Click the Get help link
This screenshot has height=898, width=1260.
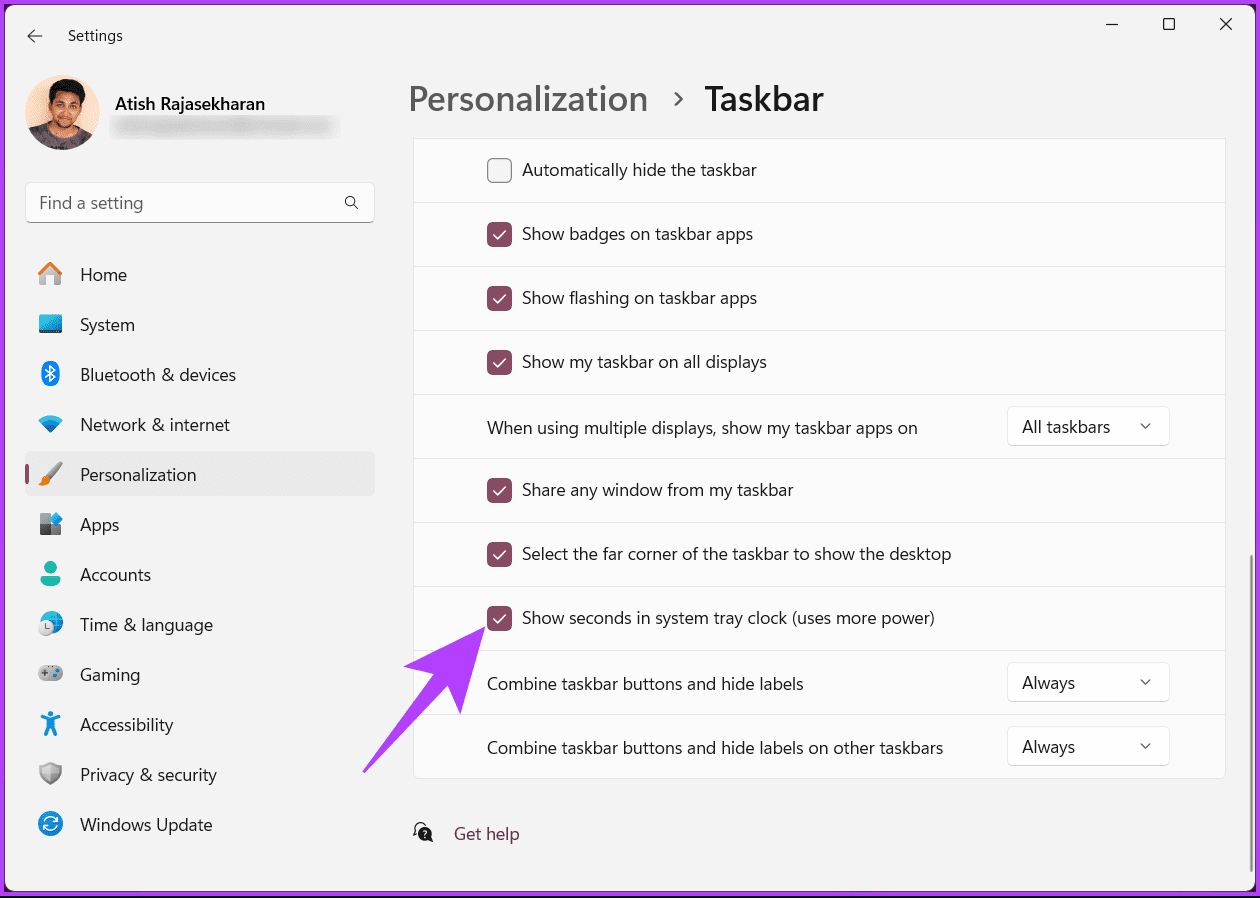click(486, 834)
